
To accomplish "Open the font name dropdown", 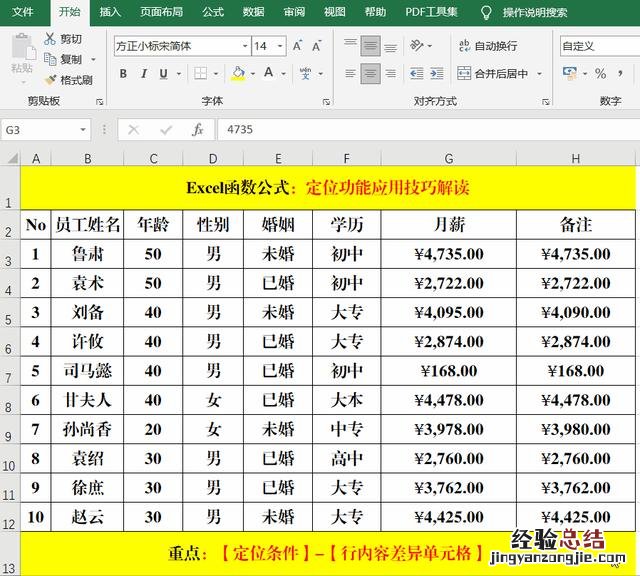I will [x=245, y=46].
